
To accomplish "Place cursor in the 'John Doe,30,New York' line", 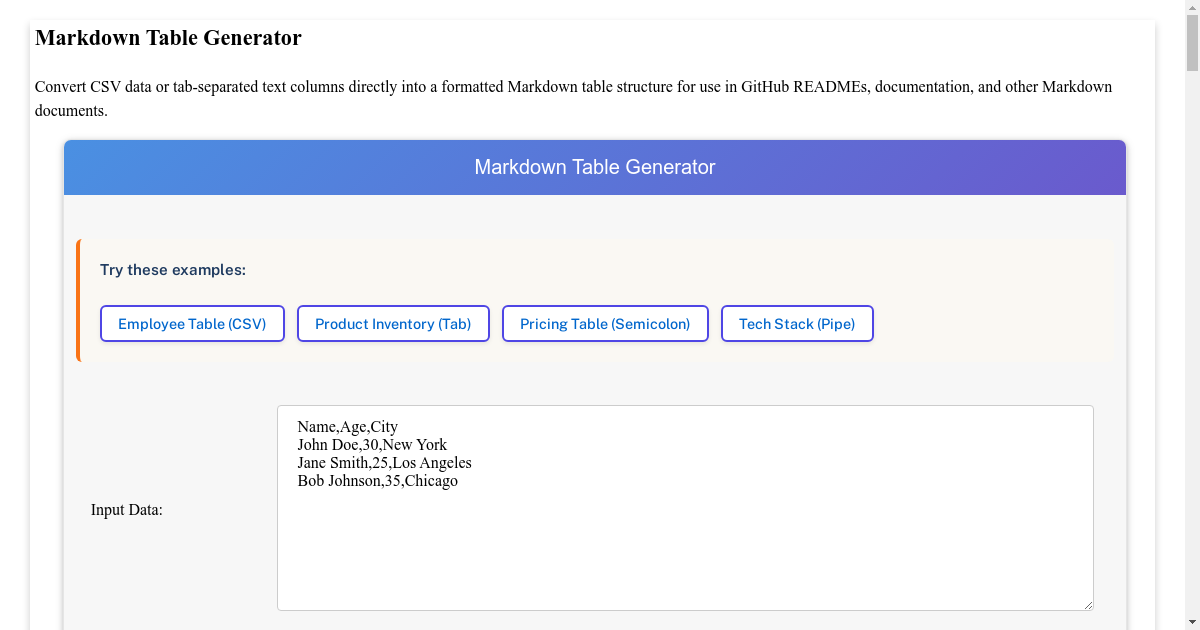I will pyautogui.click(x=372, y=445).
